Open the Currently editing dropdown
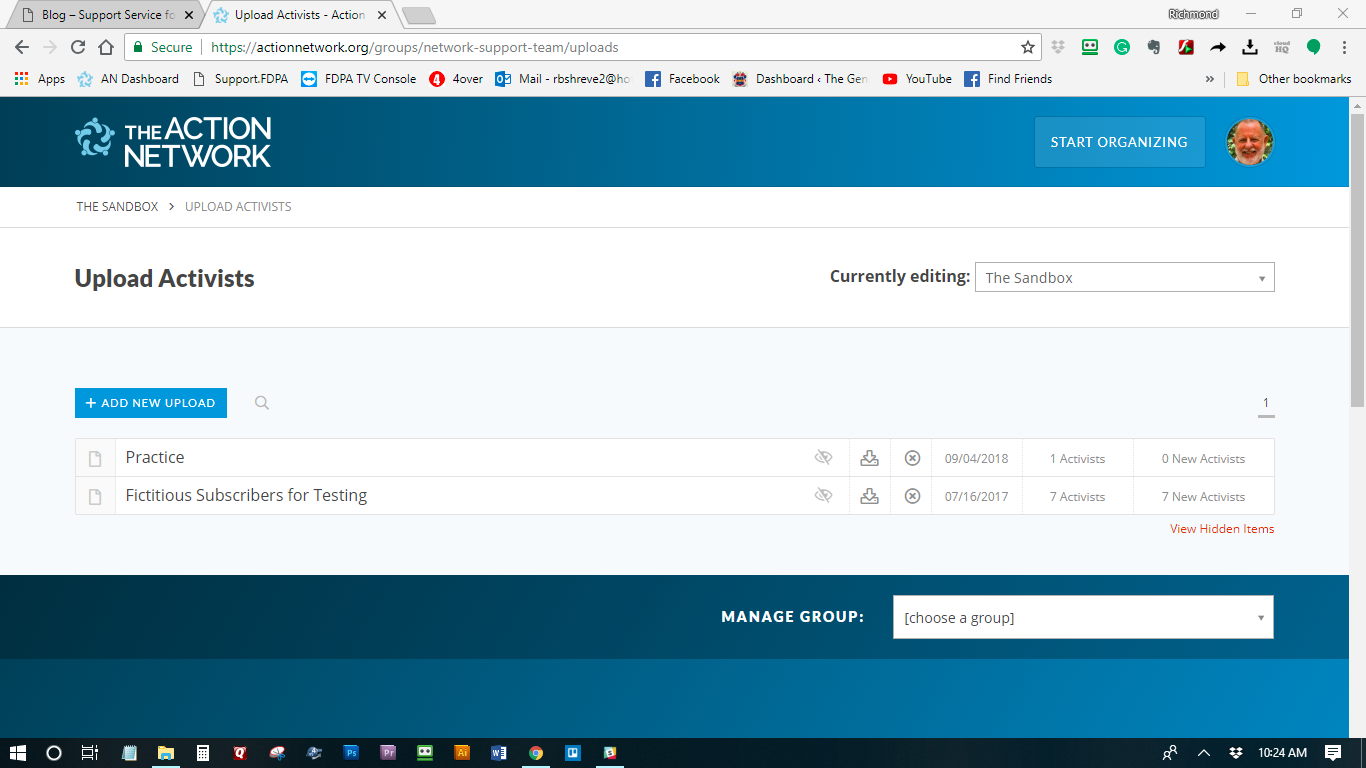1366x768 pixels. point(1124,278)
